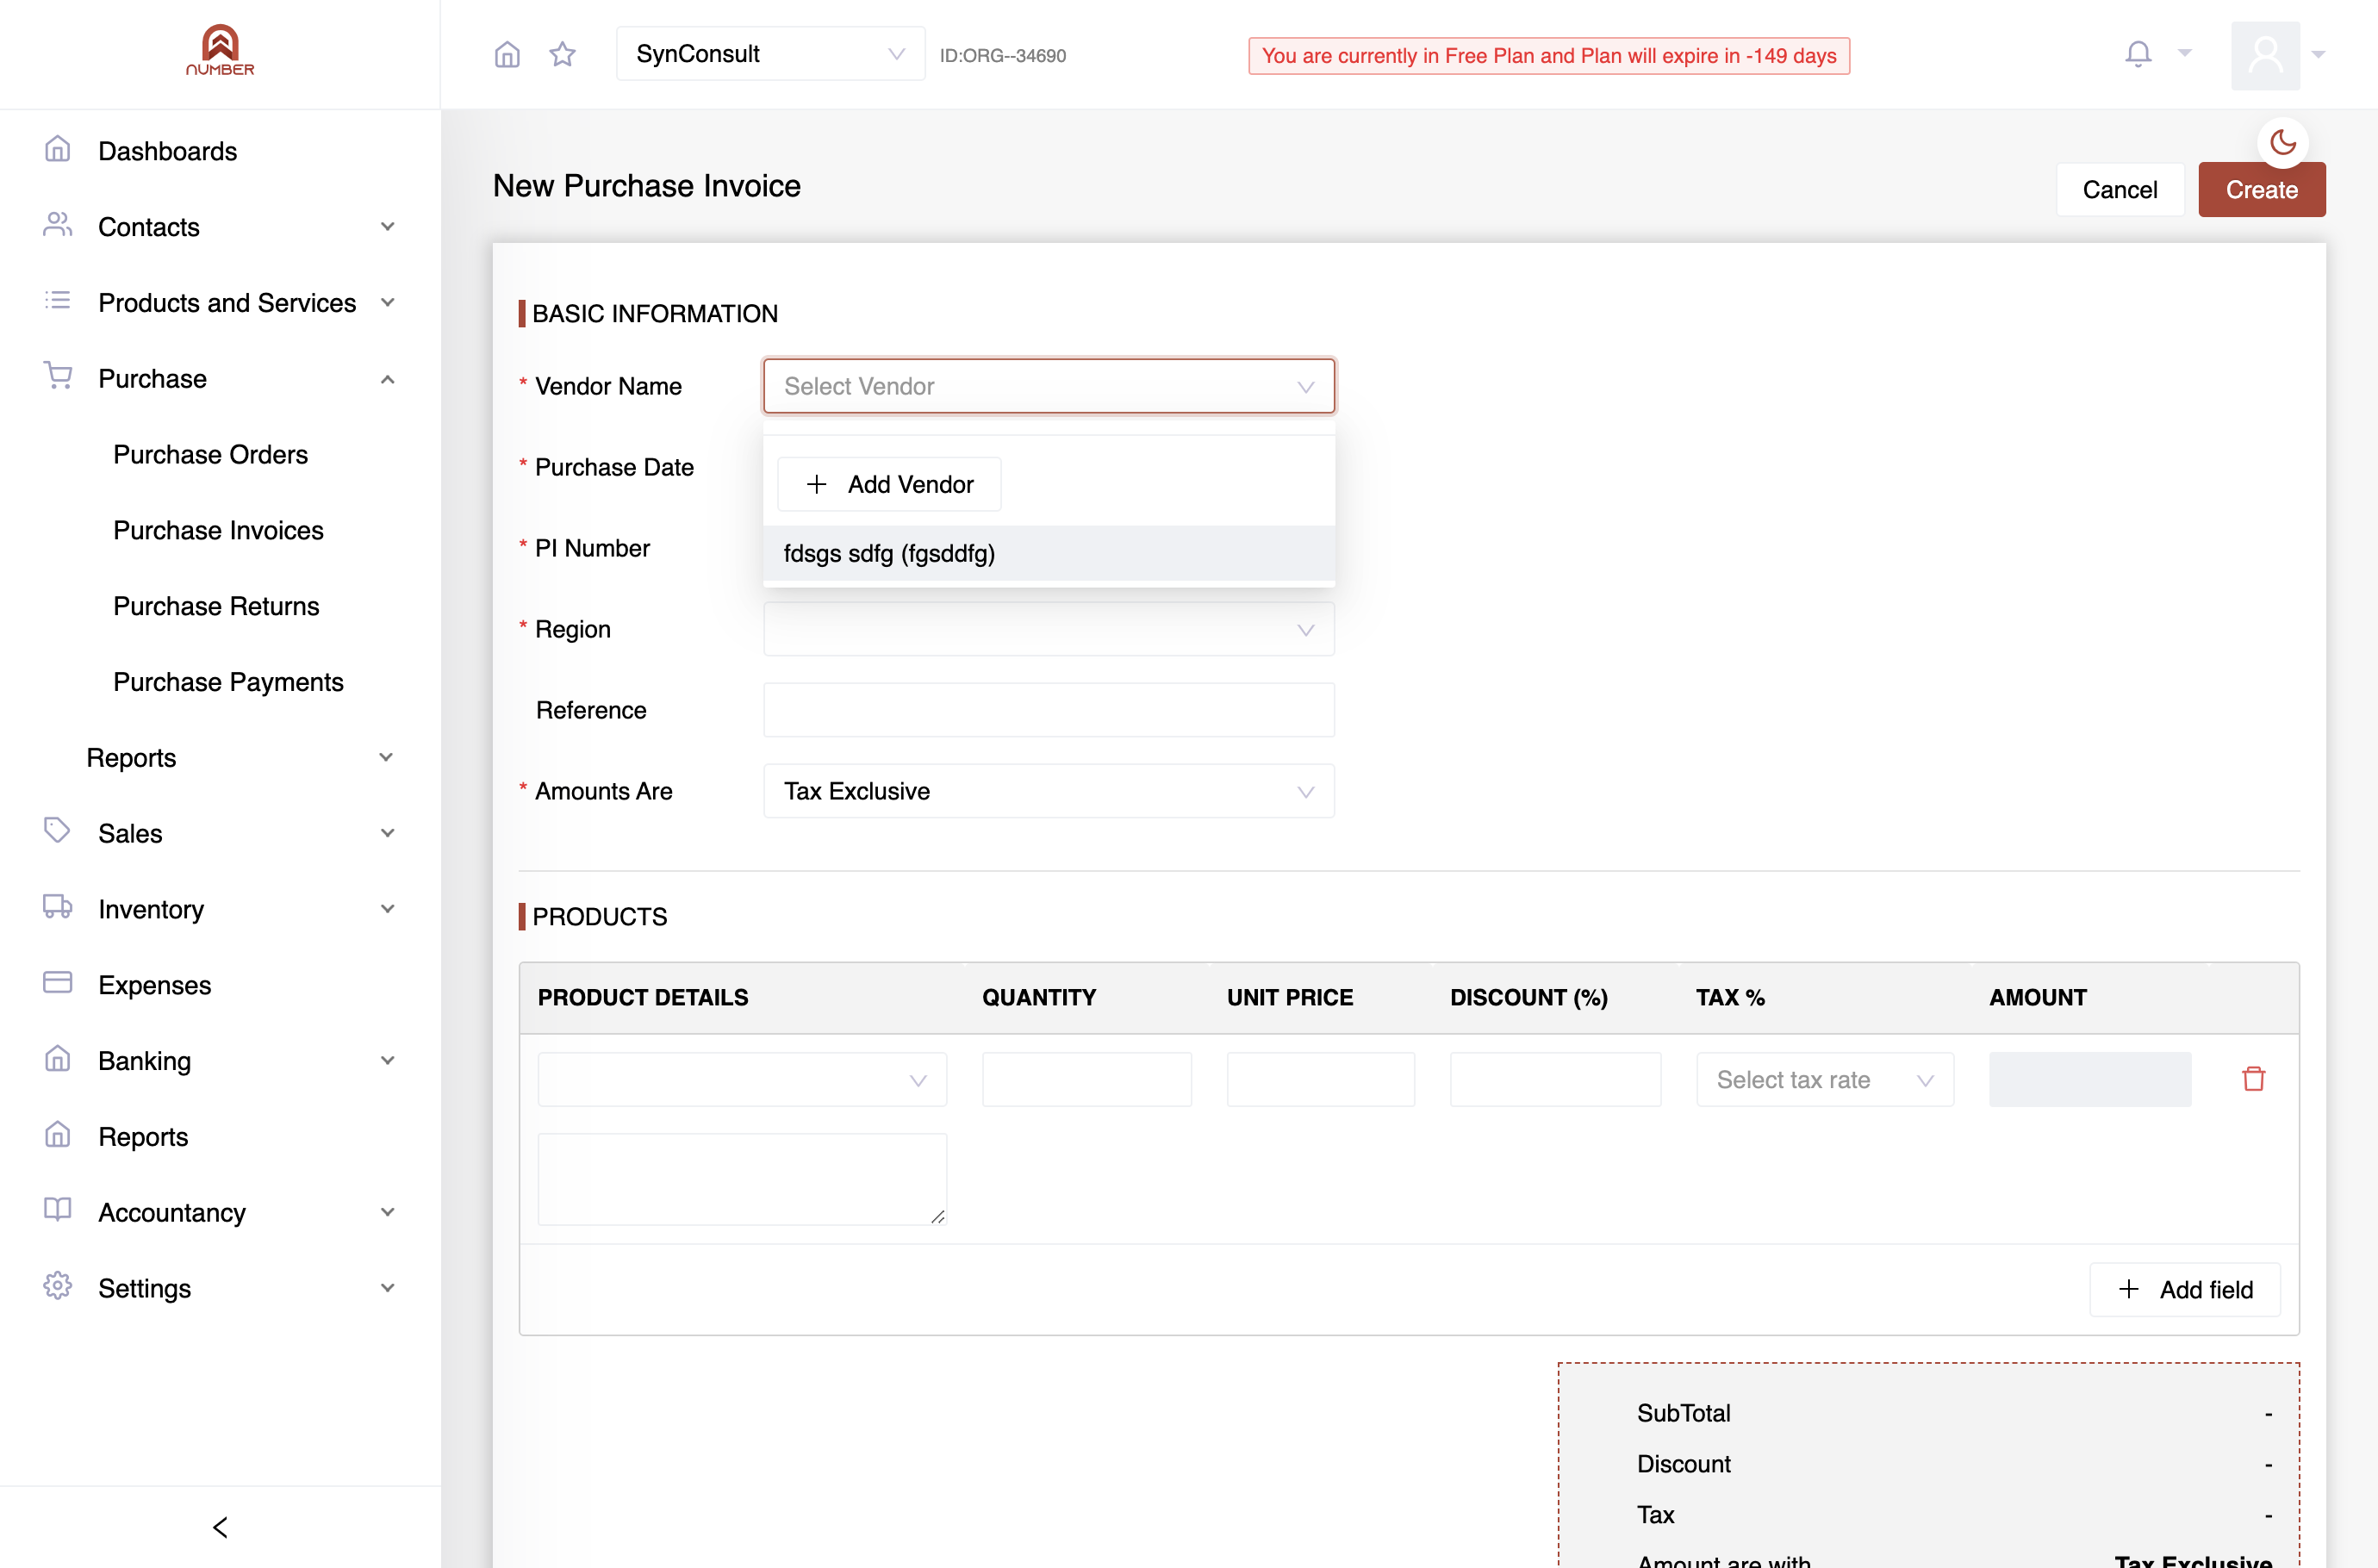The width and height of the screenshot is (2378, 1568).
Task: Click the Add field button
Action: 2184,1289
